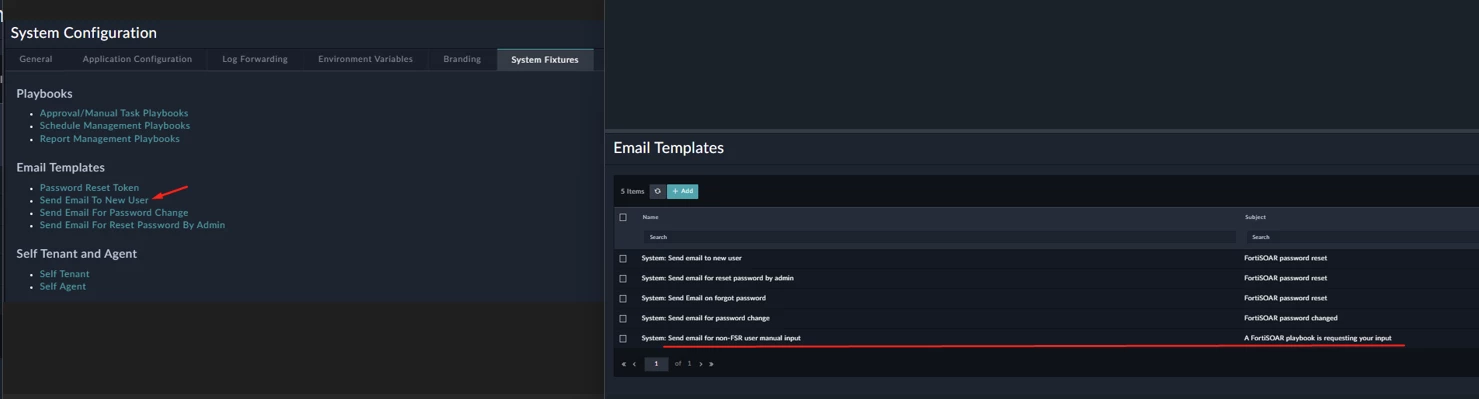
Task: Sort by the Subject column header
Action: [x=1255, y=217]
